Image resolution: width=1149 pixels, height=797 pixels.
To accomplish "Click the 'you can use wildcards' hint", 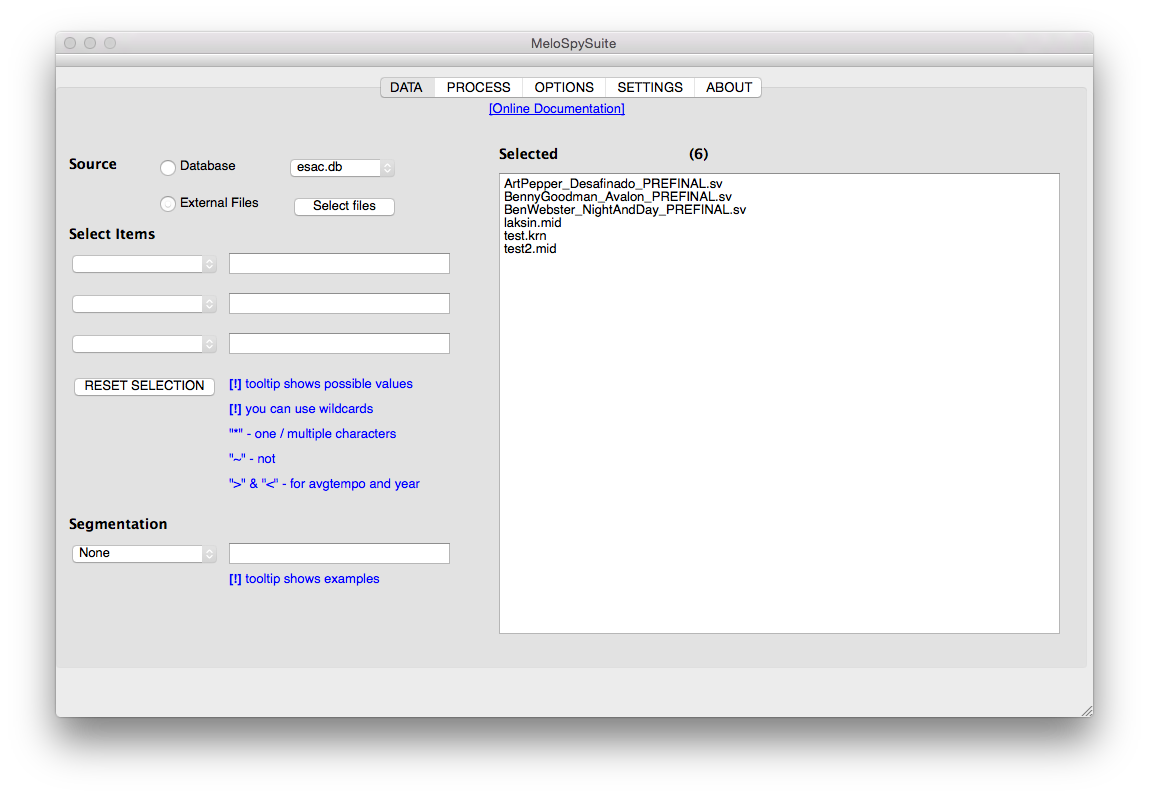I will (x=301, y=409).
